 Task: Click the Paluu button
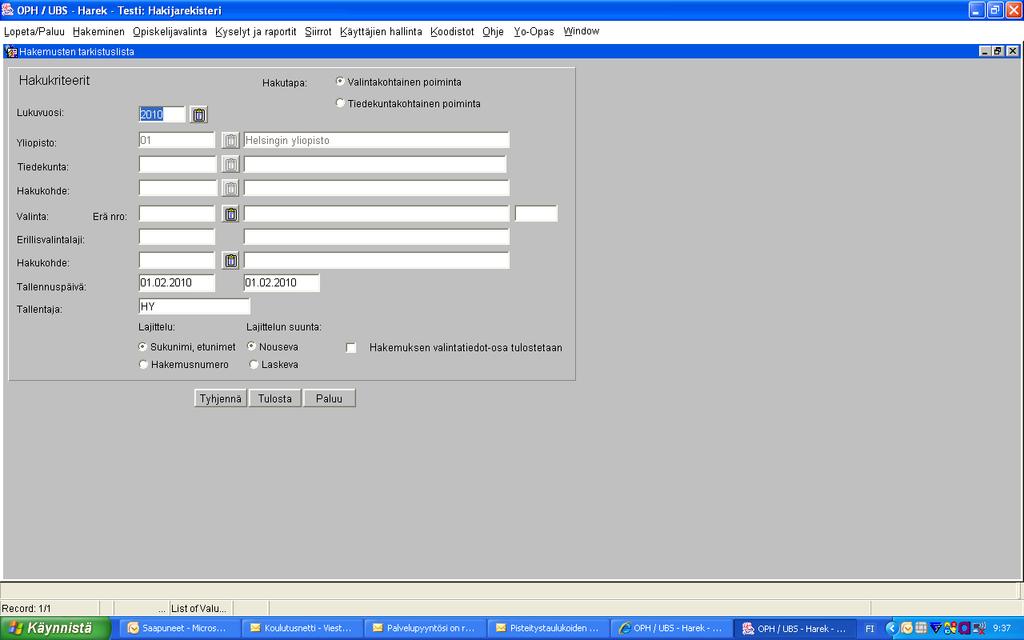329,398
